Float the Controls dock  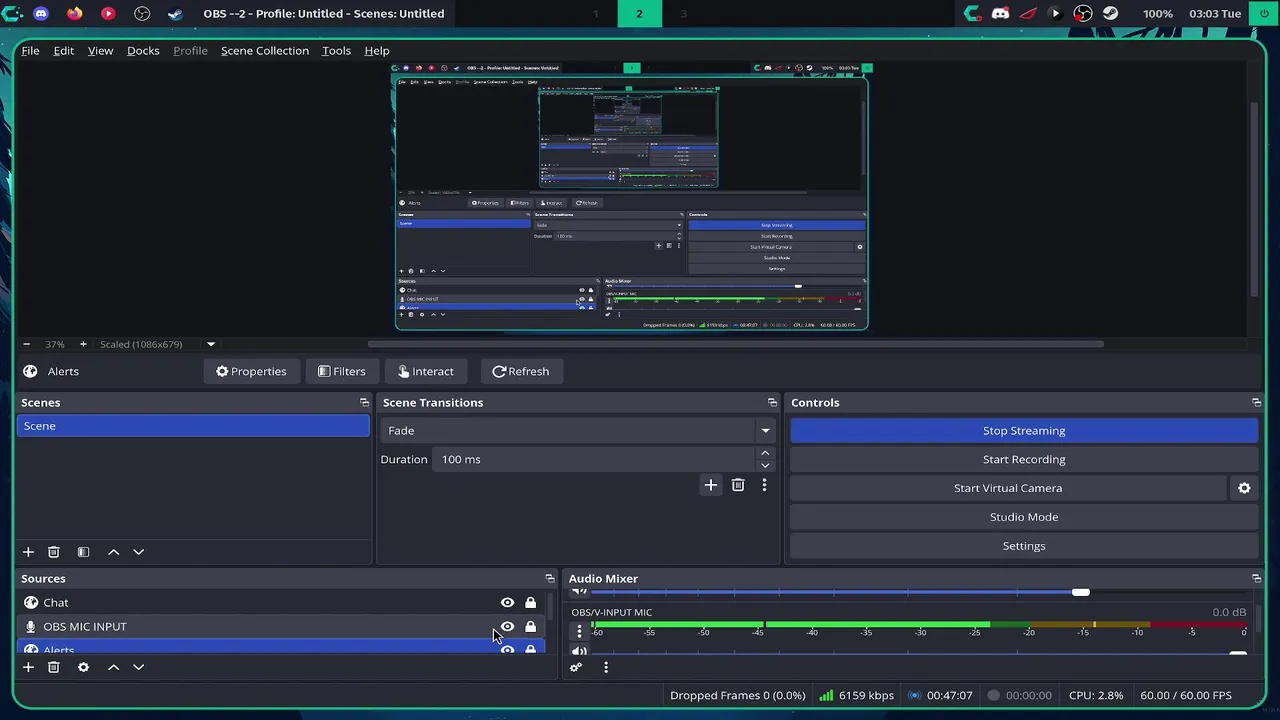[1256, 403]
